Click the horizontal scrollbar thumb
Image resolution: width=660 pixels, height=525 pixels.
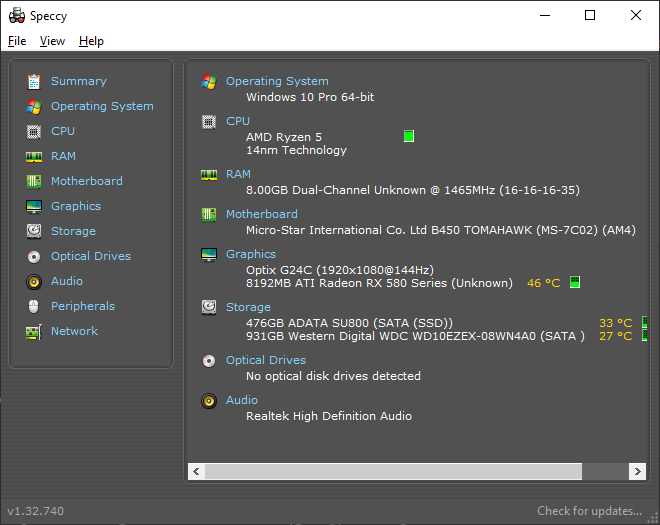394,472
